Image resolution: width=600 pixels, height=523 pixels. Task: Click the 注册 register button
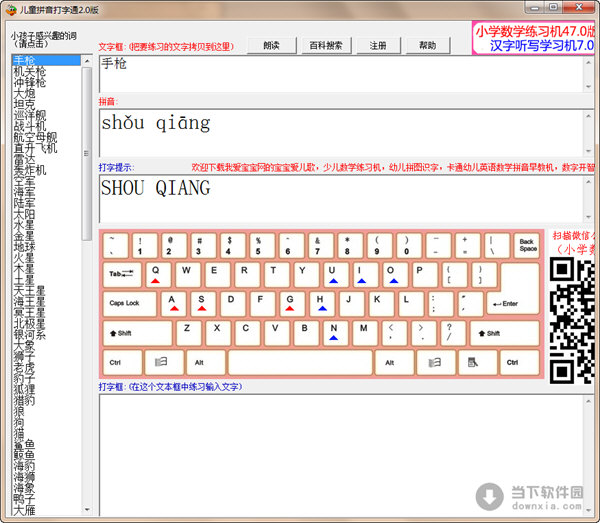click(x=378, y=46)
